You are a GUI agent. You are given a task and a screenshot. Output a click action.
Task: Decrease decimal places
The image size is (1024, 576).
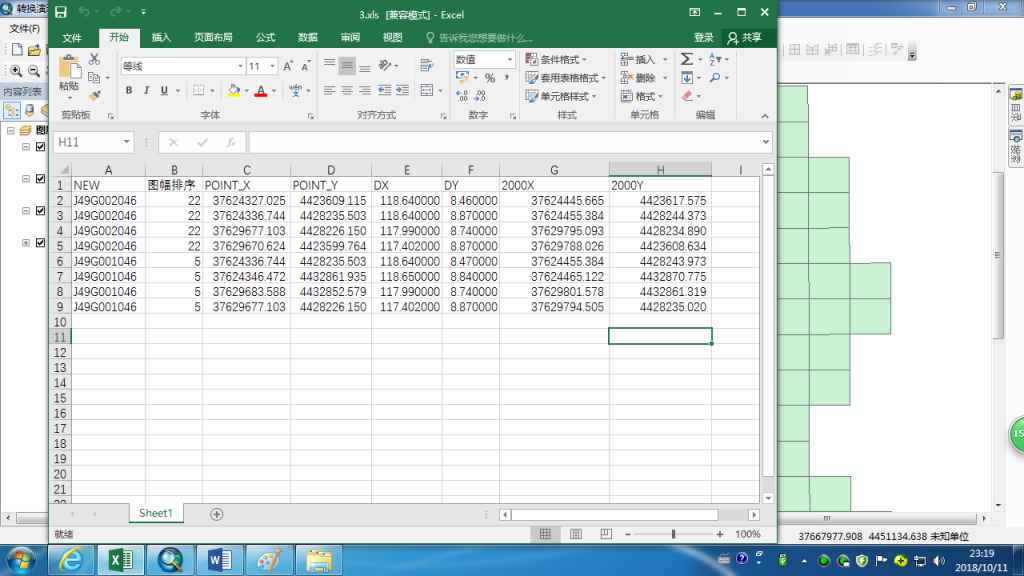coord(480,96)
